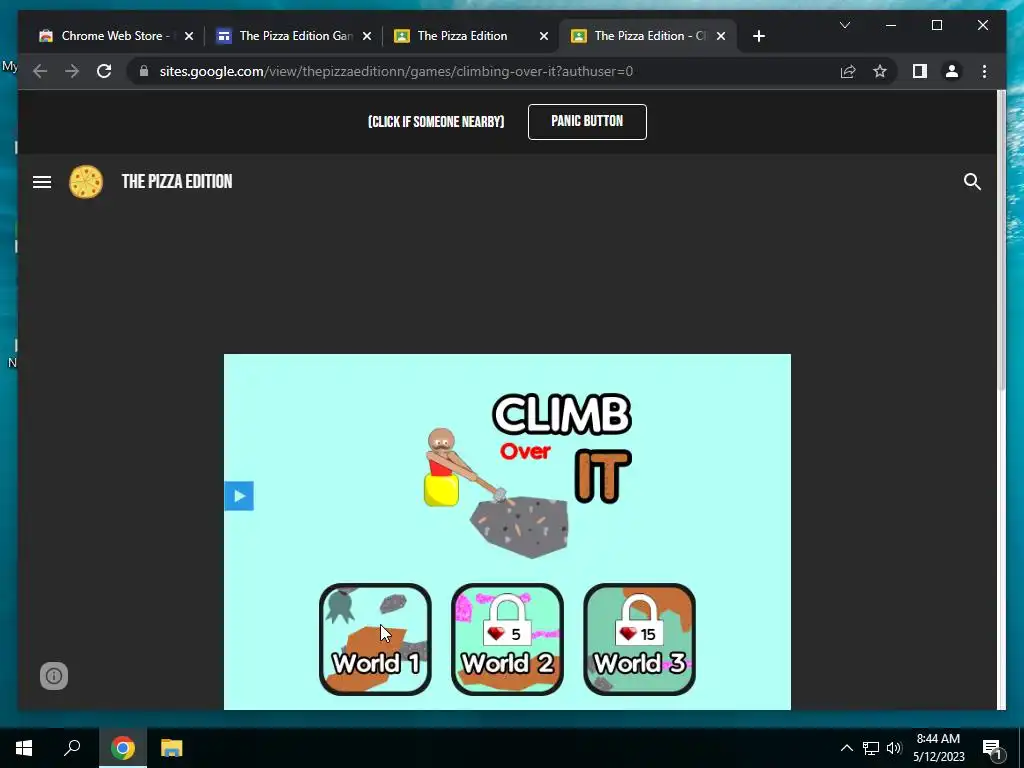Select locked World 3 level
Image resolution: width=1024 pixels, height=768 pixels.
point(639,639)
